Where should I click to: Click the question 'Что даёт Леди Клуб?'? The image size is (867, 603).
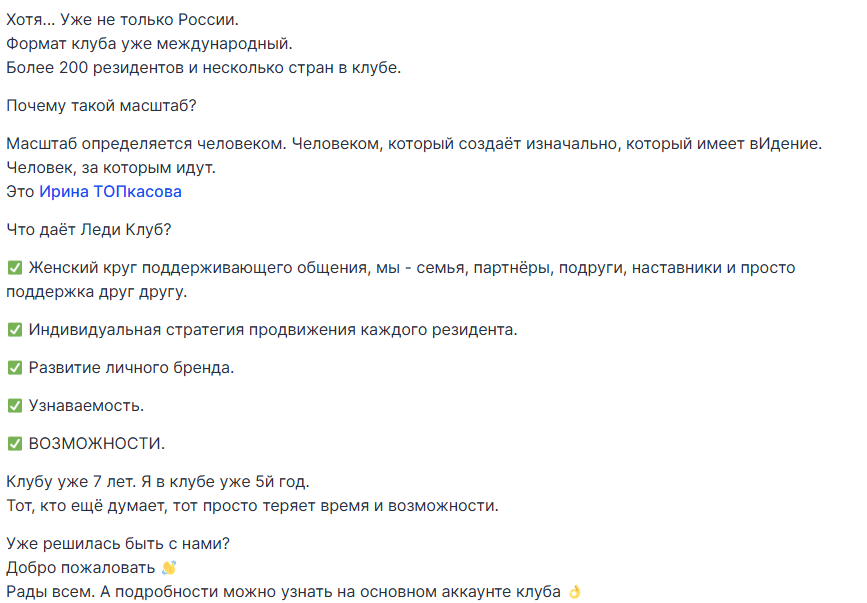[x=89, y=229]
